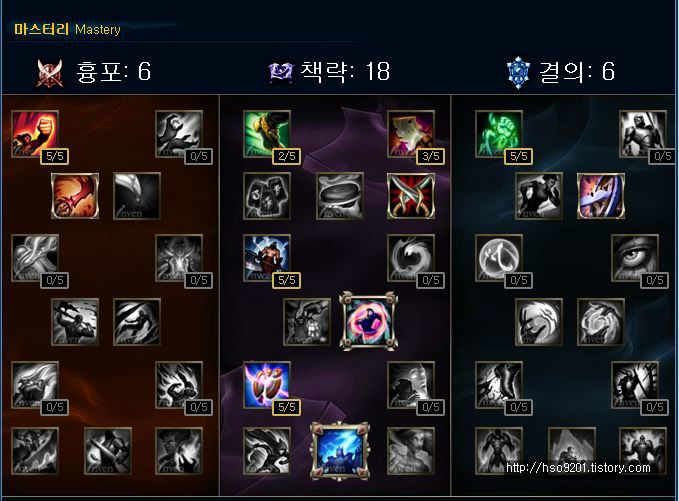The height and width of the screenshot is (501, 679).
Task: Open the hso9201.tistory.com watermark link
Action: 578,468
